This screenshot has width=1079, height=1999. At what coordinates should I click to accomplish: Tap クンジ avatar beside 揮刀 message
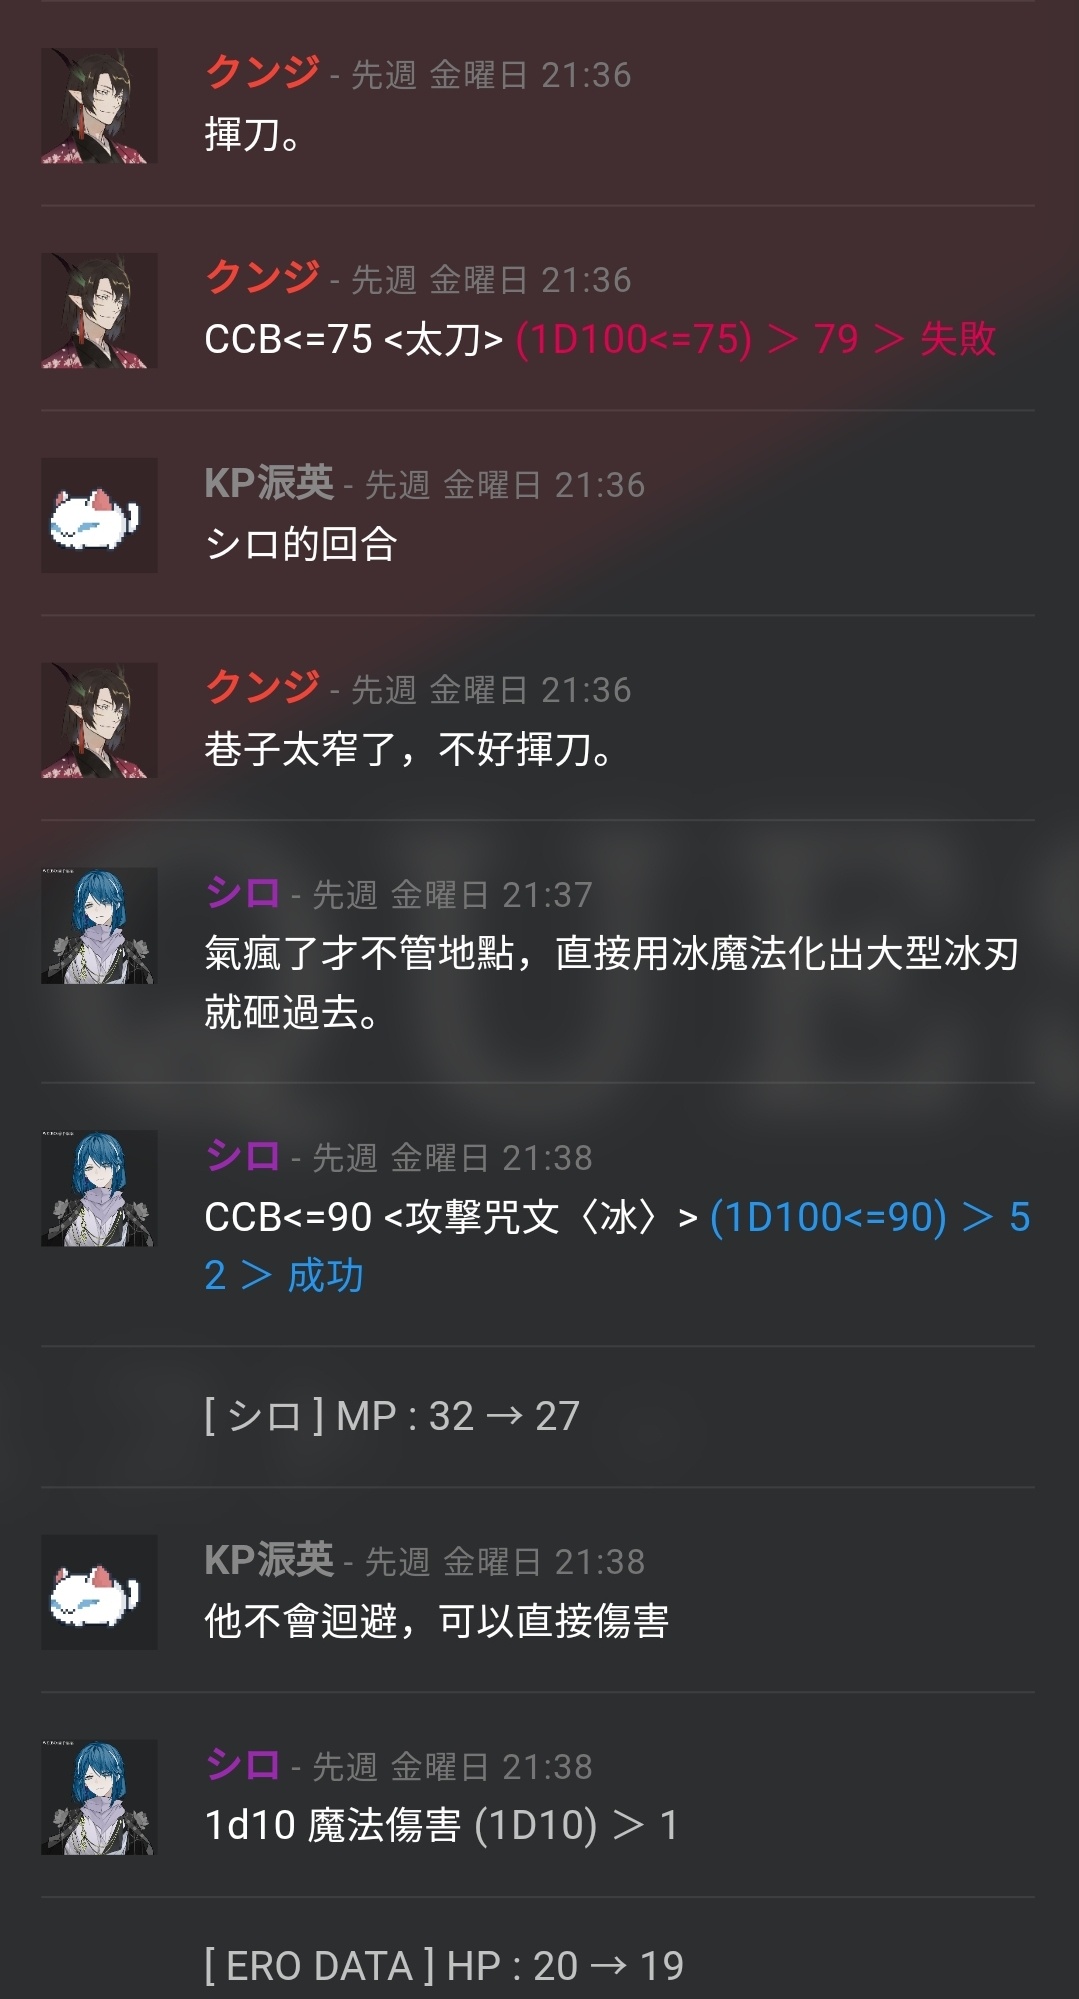(x=99, y=106)
